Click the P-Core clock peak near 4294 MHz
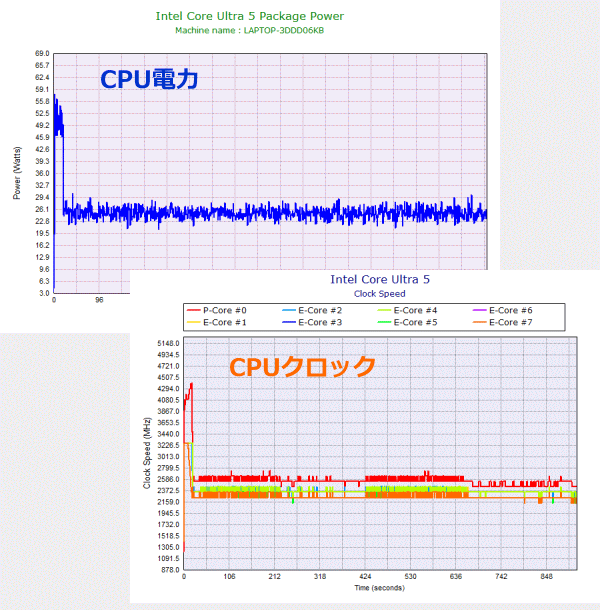The width and height of the screenshot is (600, 610). tap(191, 384)
